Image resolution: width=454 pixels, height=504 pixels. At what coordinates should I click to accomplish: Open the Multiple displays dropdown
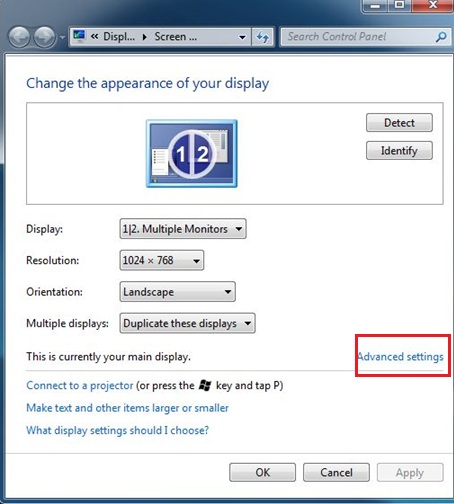coord(187,323)
